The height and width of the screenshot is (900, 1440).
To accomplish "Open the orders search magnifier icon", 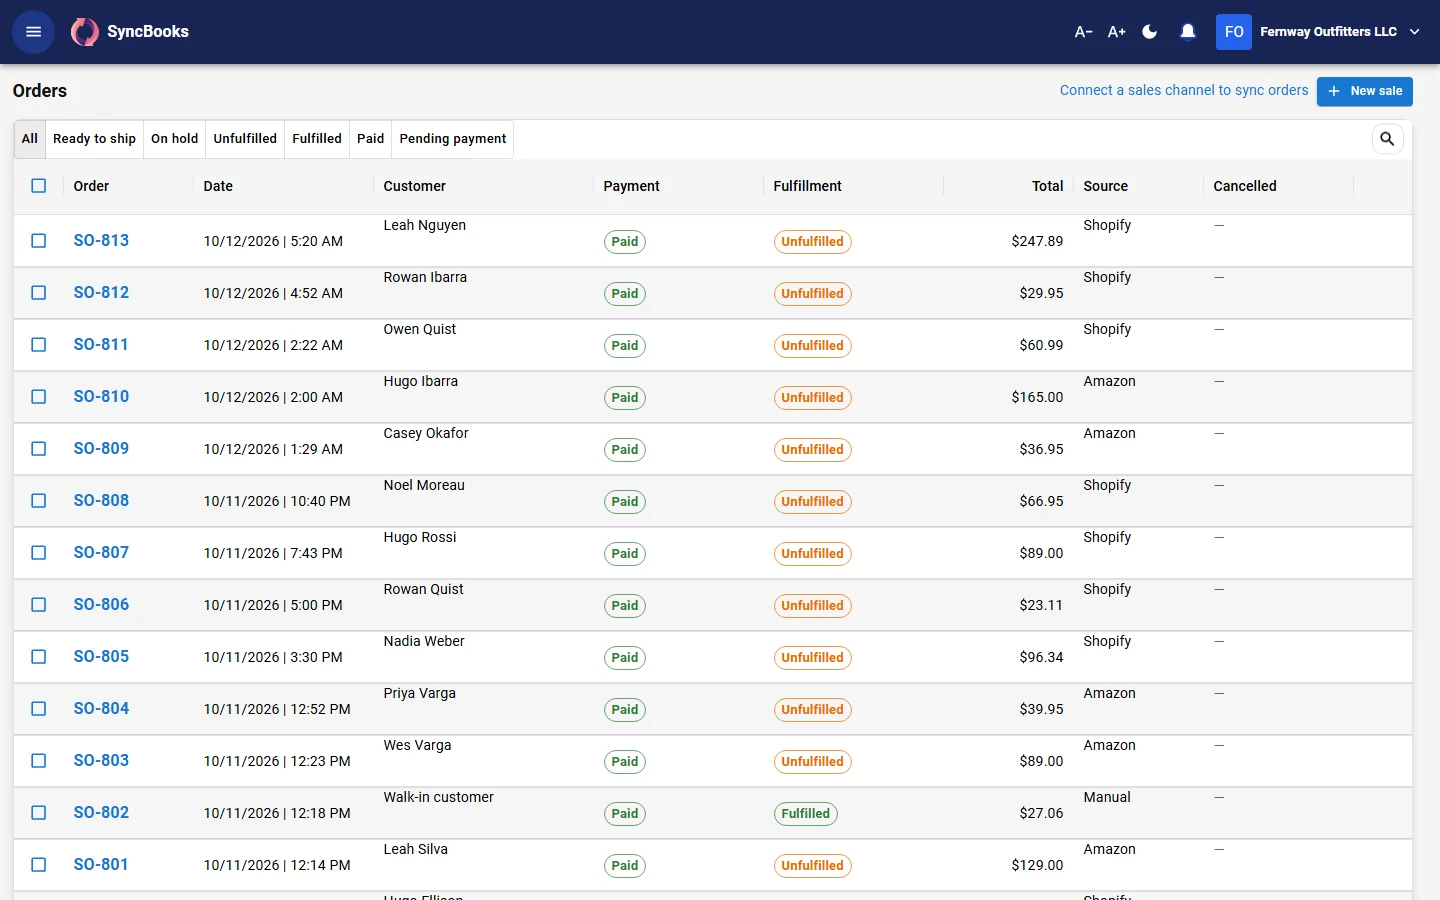I will [1387, 139].
